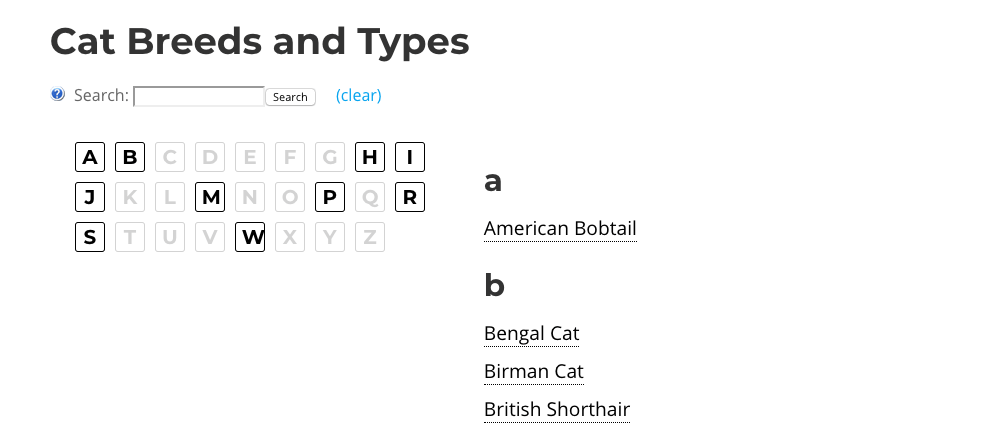
Task: Select the letter I filter
Action: tap(410, 157)
